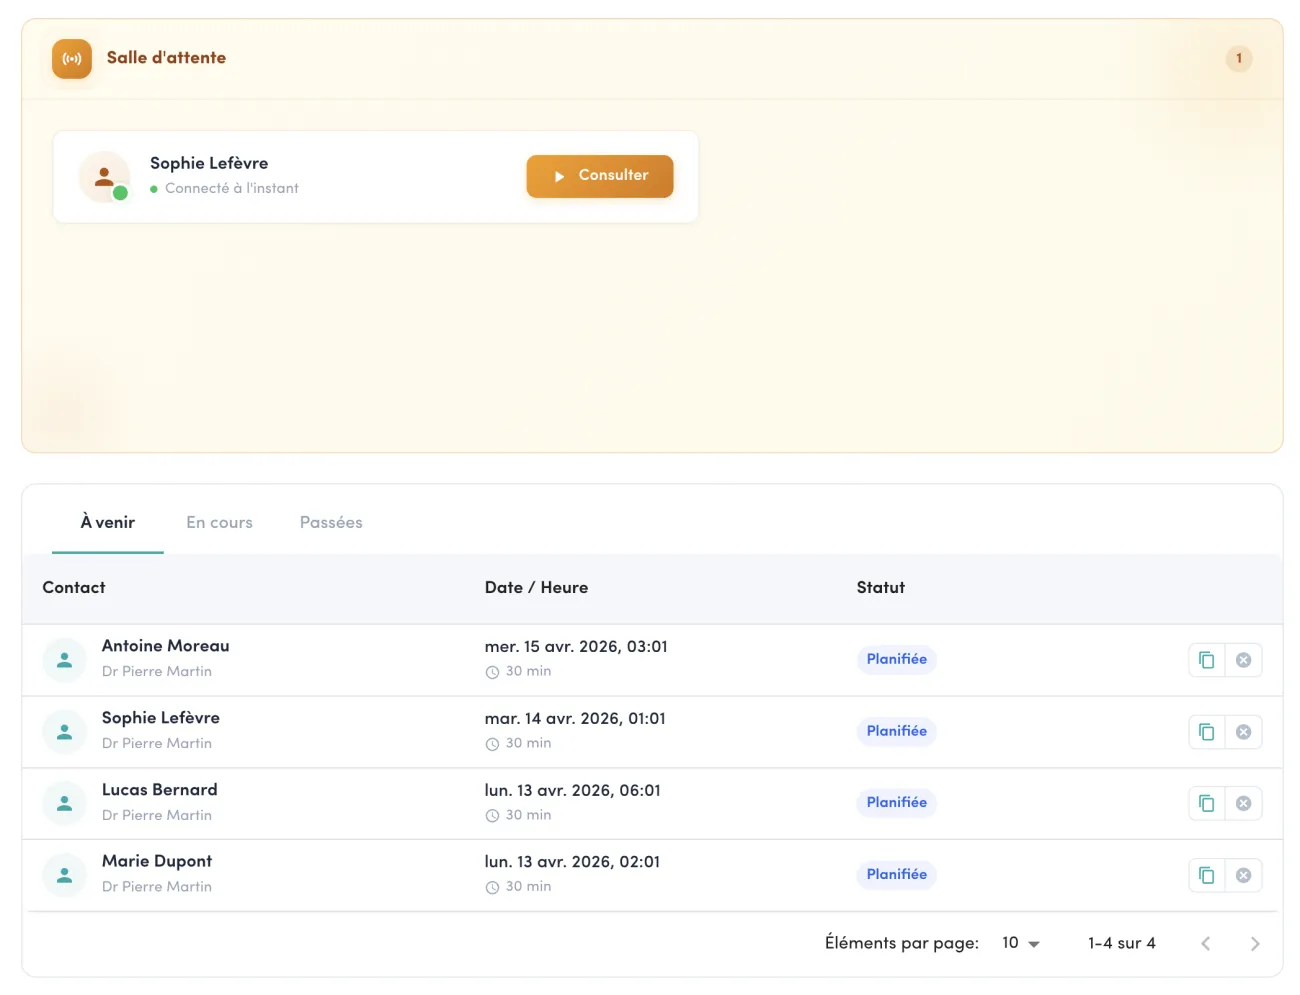
Task: Click Planifiée status badge for Sophie Lefèvre
Action: pyautogui.click(x=897, y=731)
